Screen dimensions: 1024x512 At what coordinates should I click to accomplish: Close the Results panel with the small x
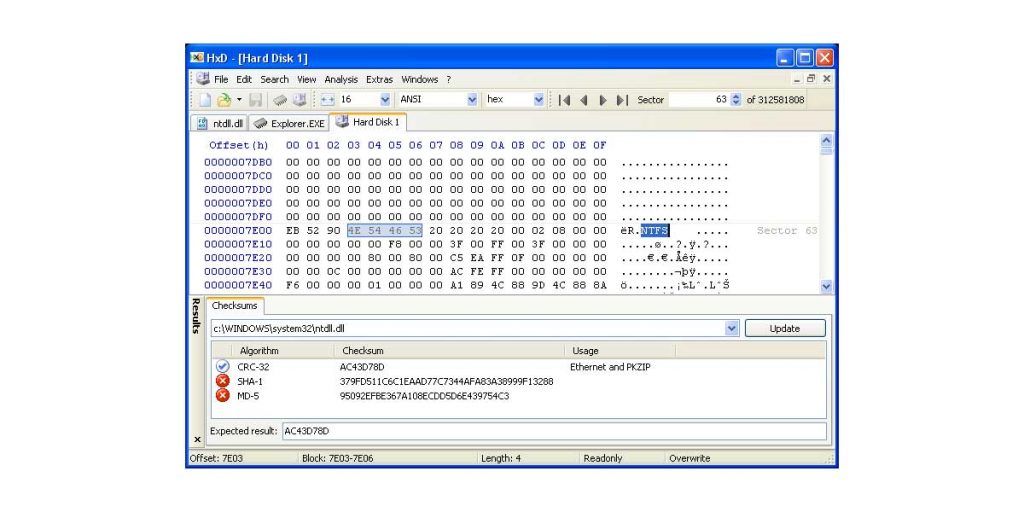point(197,440)
